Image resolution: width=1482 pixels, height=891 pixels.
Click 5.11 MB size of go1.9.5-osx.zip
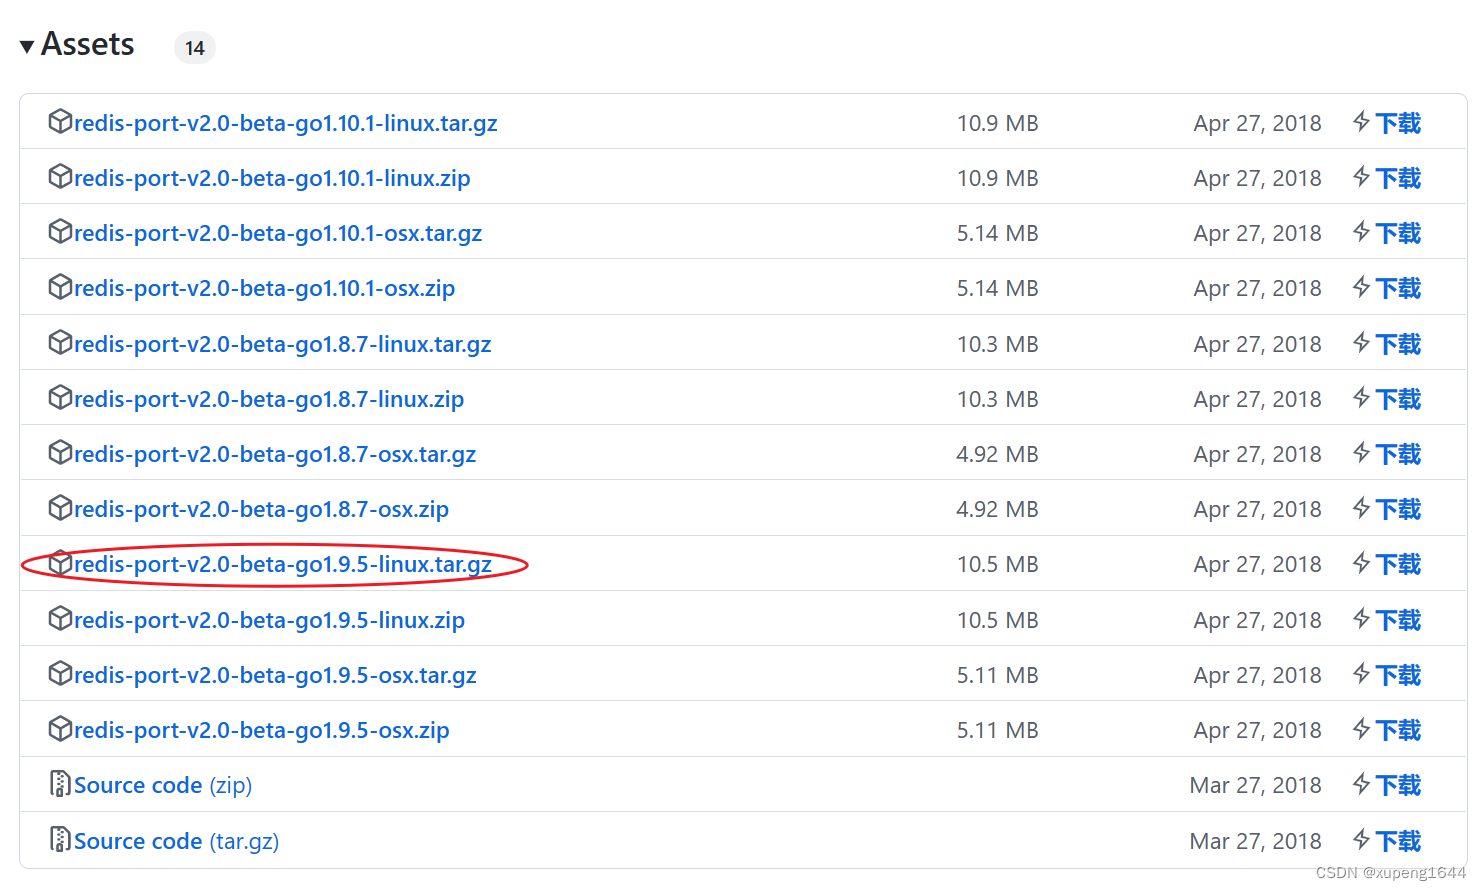click(x=998, y=730)
